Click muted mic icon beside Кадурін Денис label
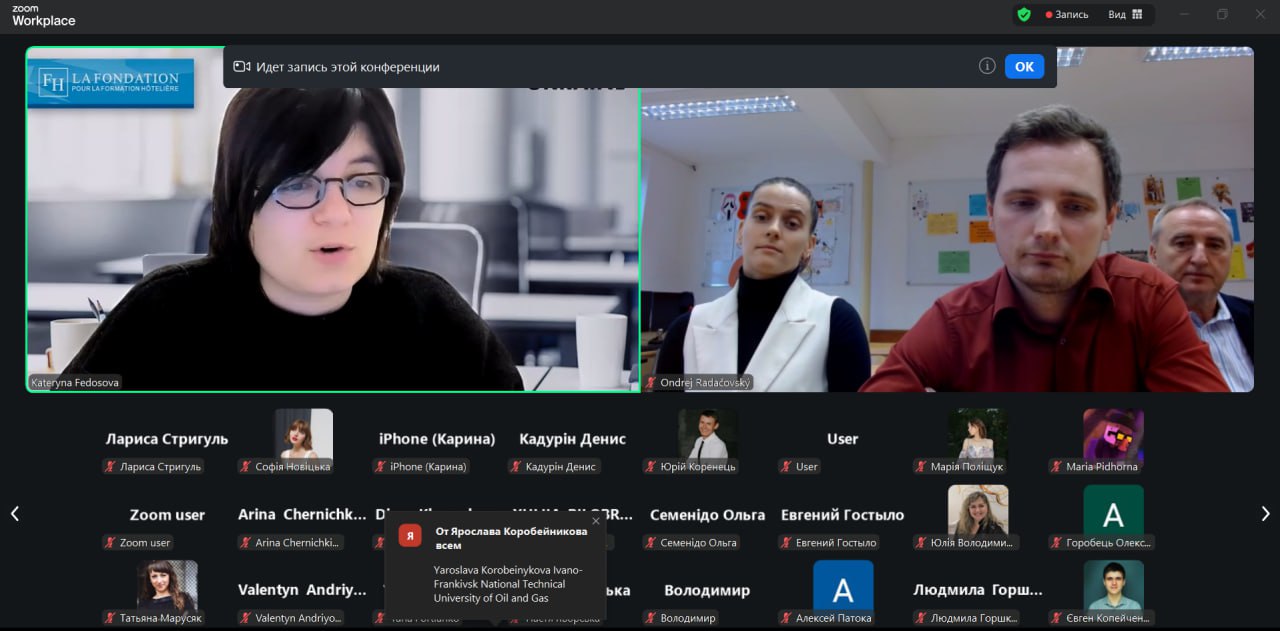The image size is (1280, 631). (x=515, y=466)
